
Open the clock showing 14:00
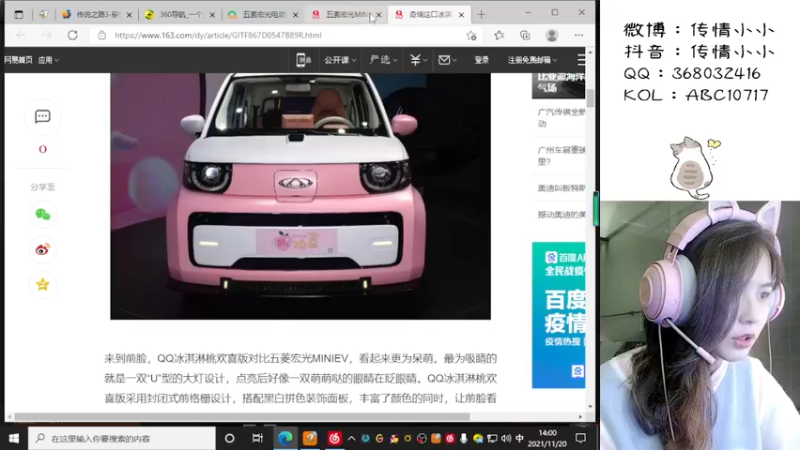click(x=547, y=438)
